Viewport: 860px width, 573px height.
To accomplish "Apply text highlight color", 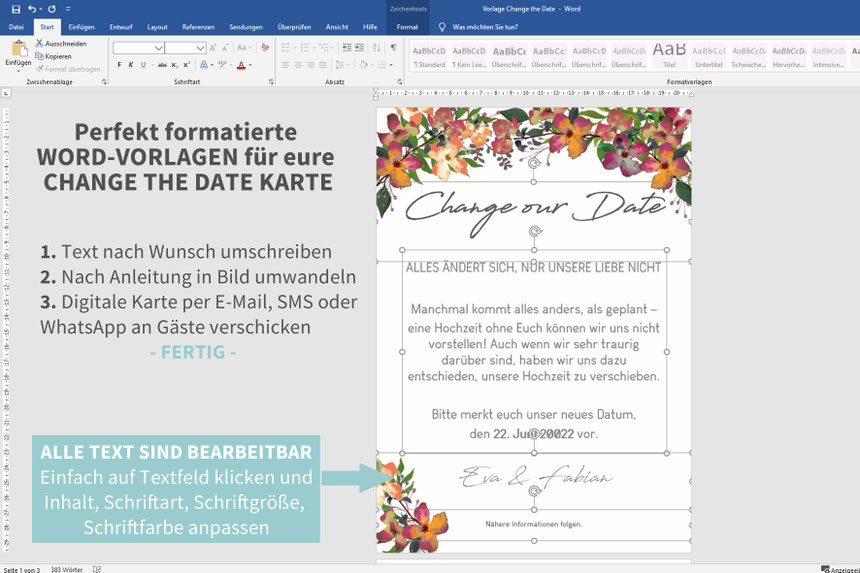I will click(x=222, y=65).
